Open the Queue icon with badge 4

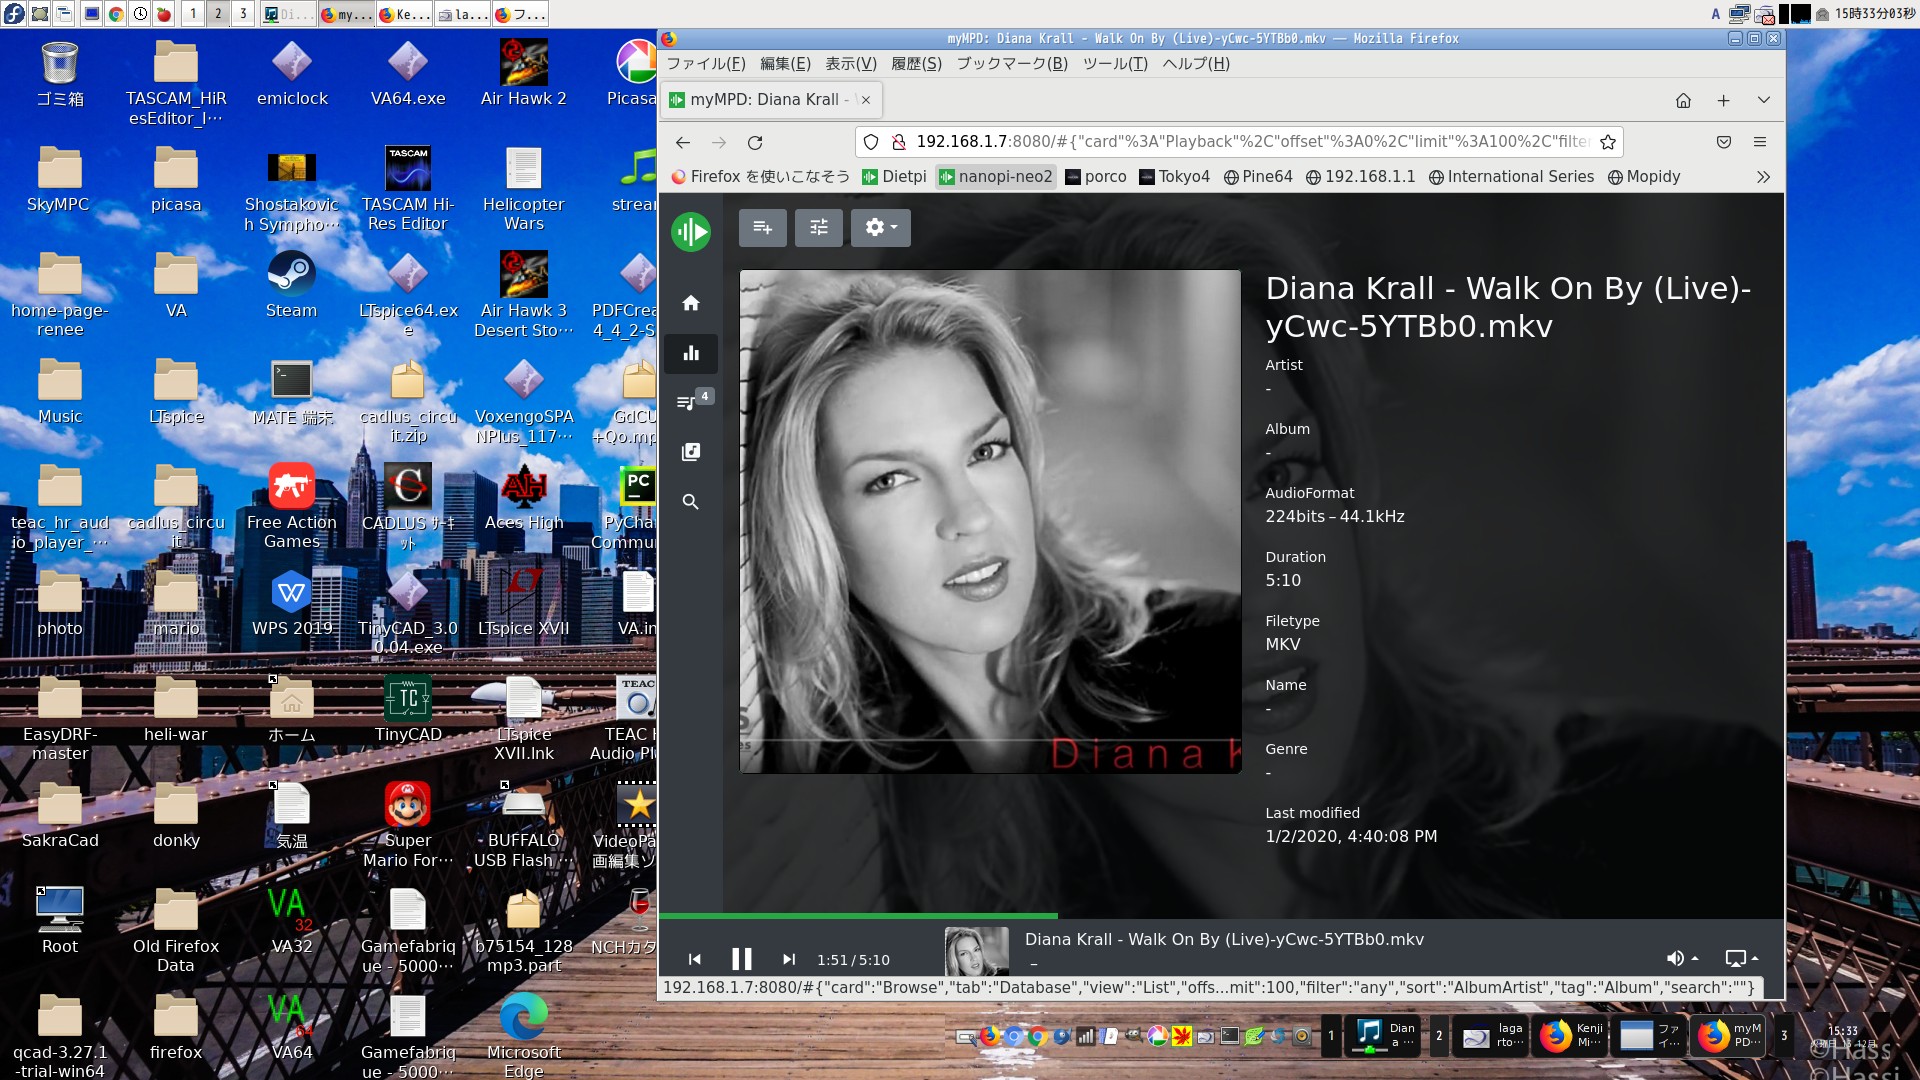tap(688, 402)
